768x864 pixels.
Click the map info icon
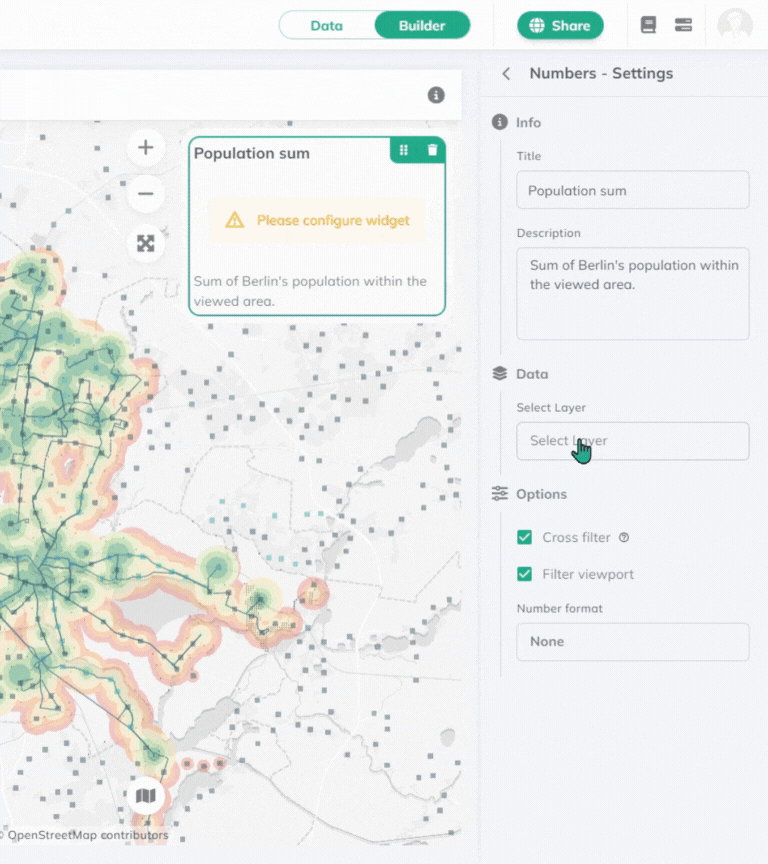click(x=436, y=95)
